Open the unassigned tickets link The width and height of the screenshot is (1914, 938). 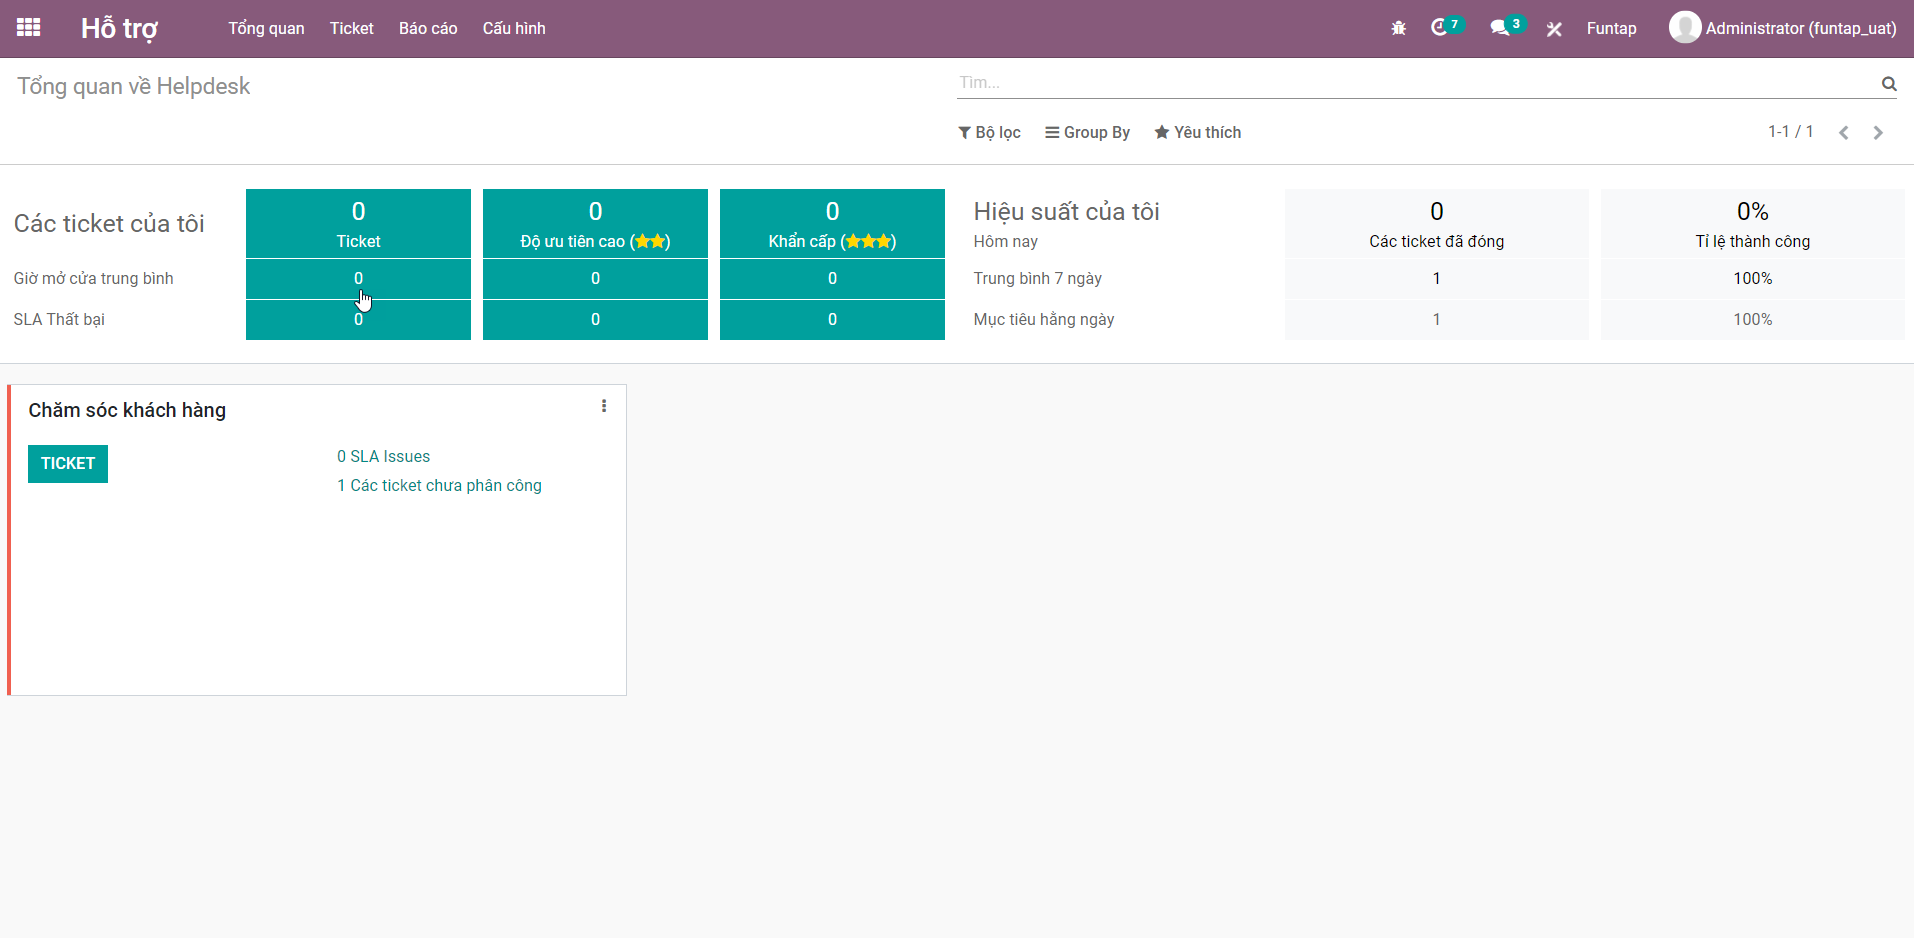[x=439, y=486]
